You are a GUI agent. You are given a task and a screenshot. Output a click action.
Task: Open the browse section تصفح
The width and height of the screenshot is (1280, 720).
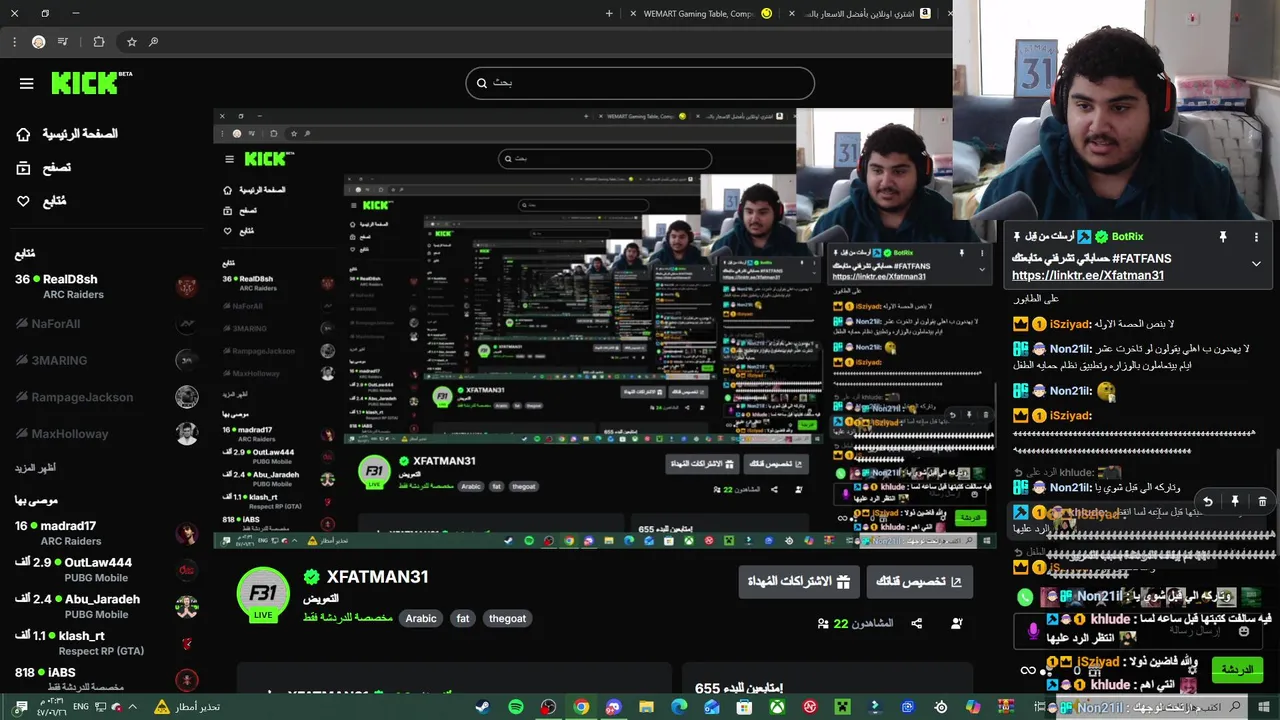pyautogui.click(x=43, y=168)
